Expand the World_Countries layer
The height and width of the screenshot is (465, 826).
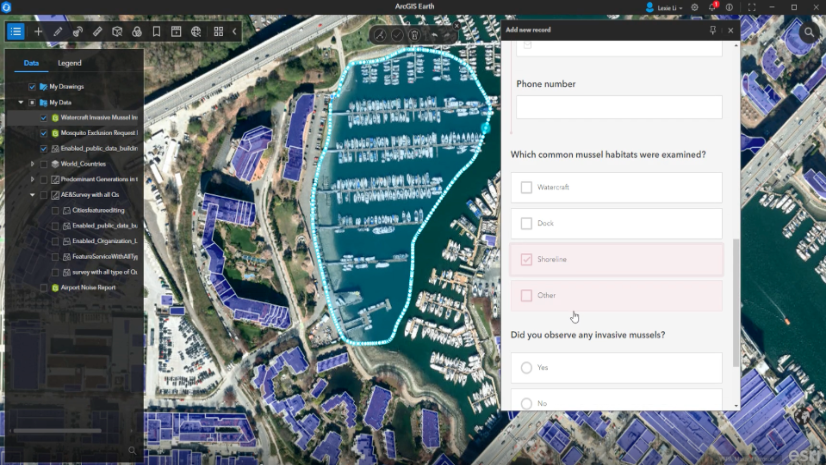[32, 163]
